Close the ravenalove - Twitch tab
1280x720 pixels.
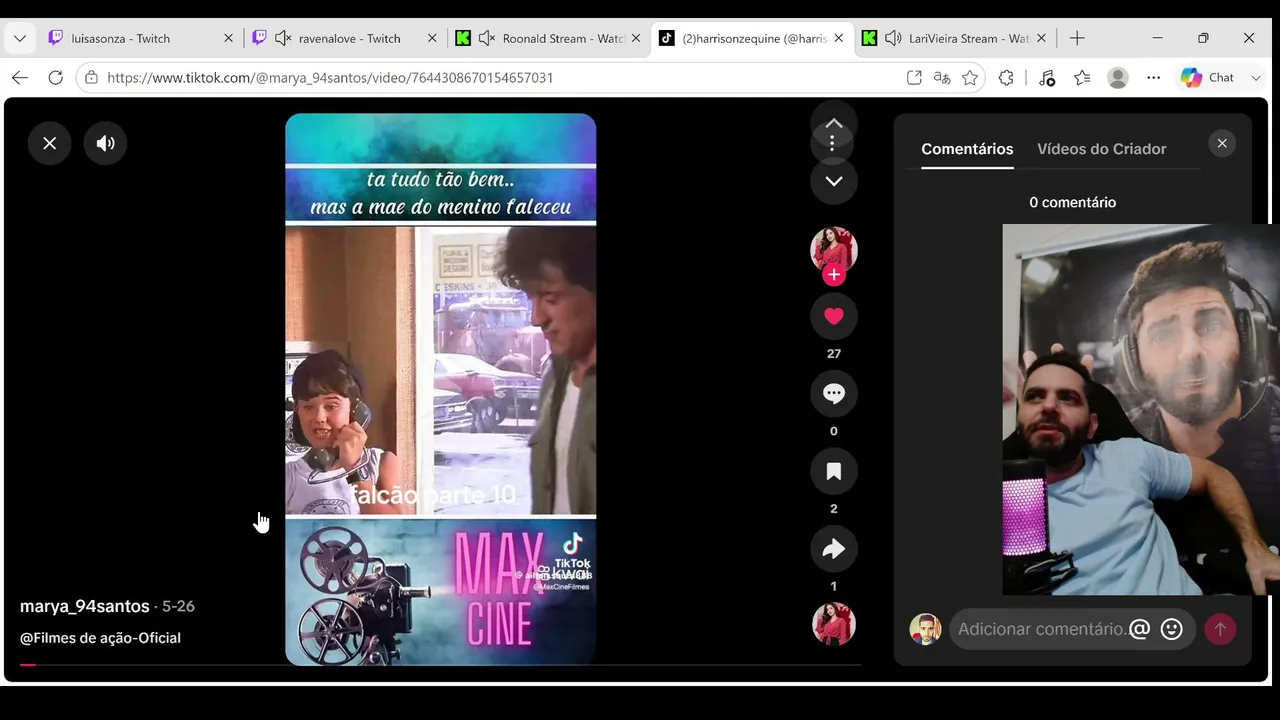[x=432, y=38]
